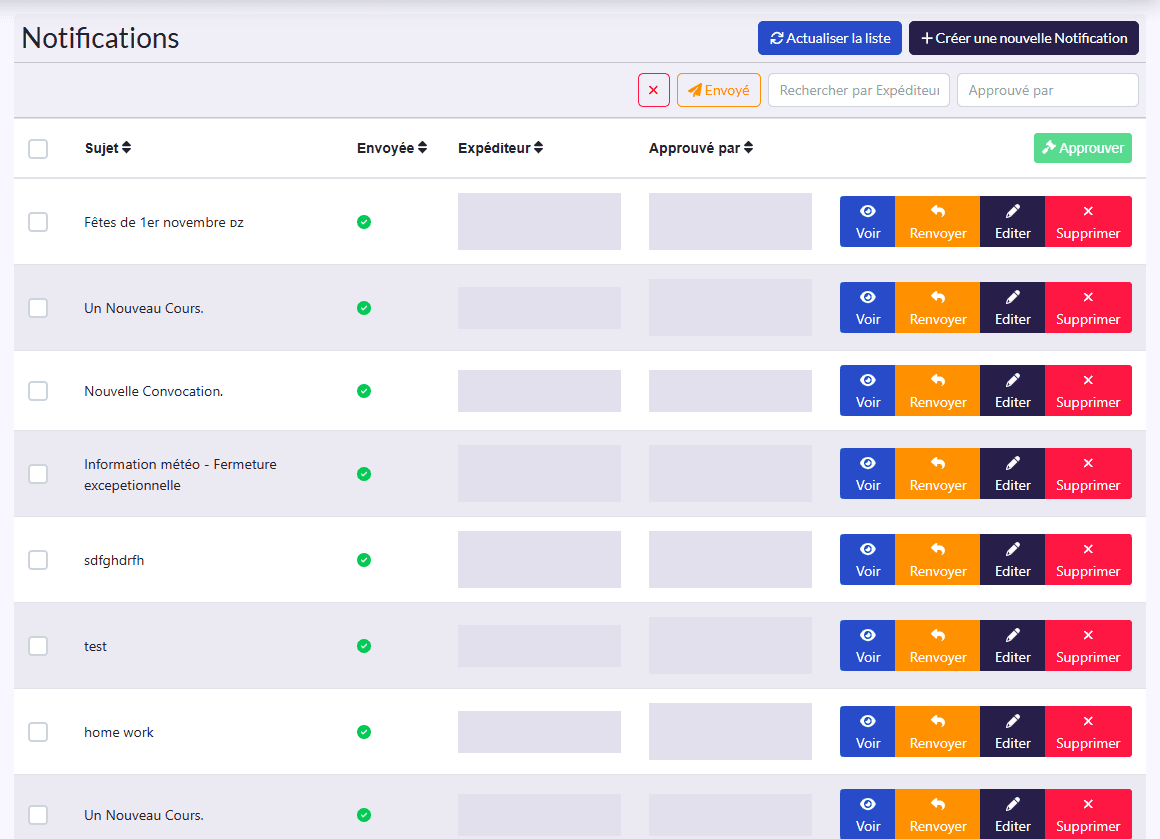Click Editer on the 'test' row
This screenshot has width=1160, height=839.
pyautogui.click(x=1012, y=645)
